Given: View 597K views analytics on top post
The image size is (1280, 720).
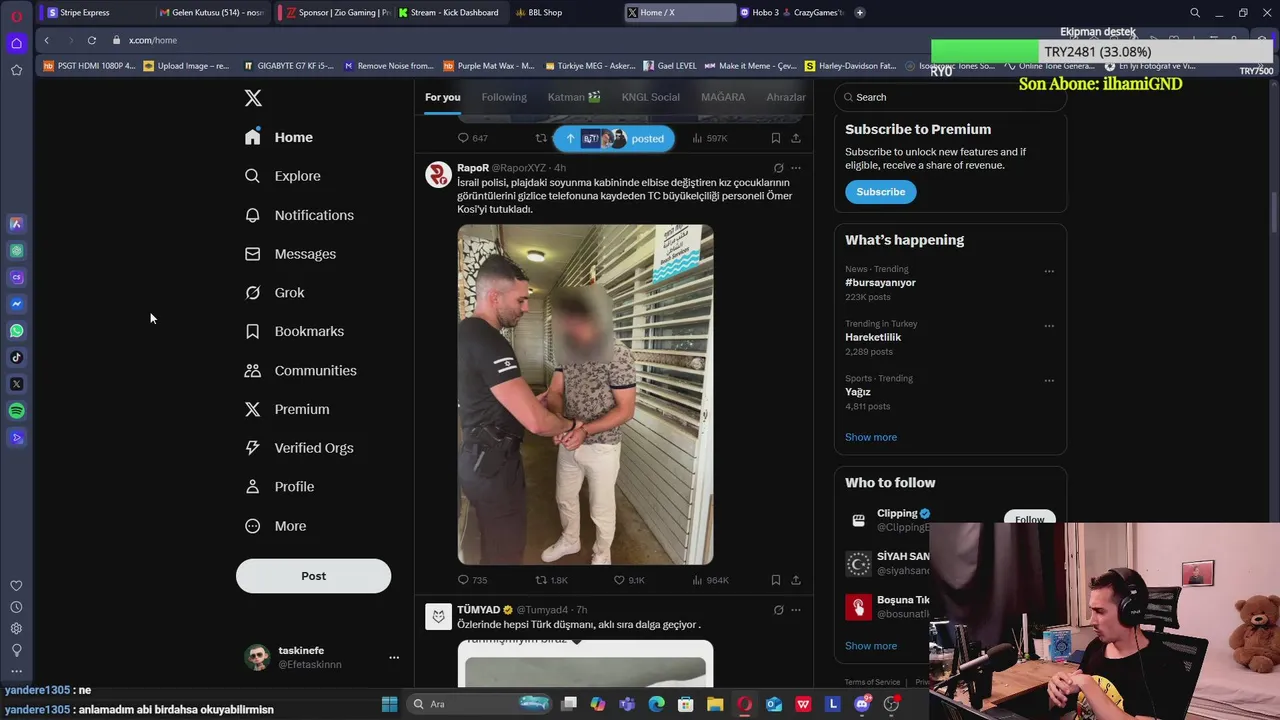Looking at the screenshot, I should [709, 138].
